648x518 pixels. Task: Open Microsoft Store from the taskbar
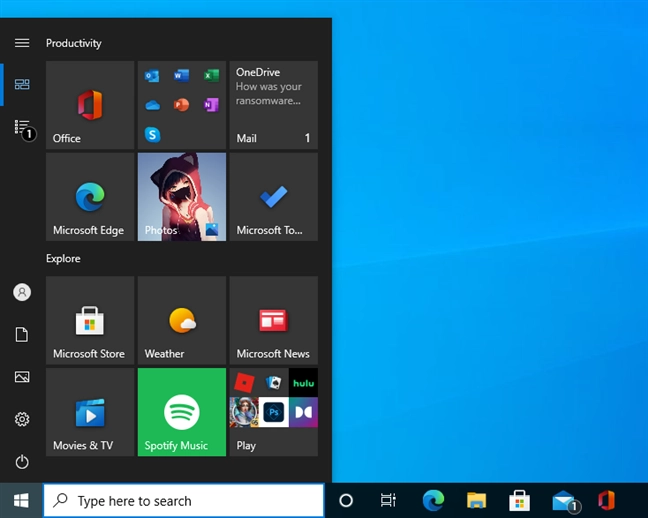519,500
